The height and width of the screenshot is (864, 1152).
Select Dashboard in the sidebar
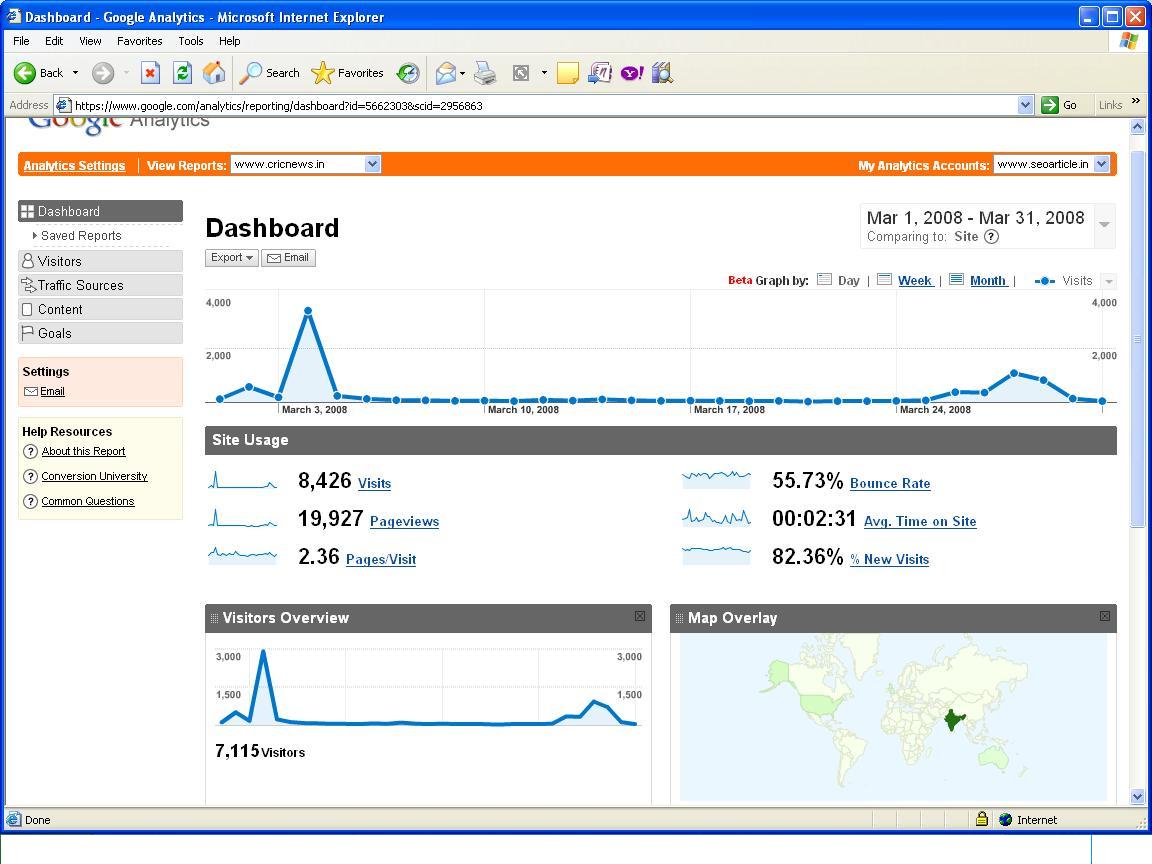101,211
